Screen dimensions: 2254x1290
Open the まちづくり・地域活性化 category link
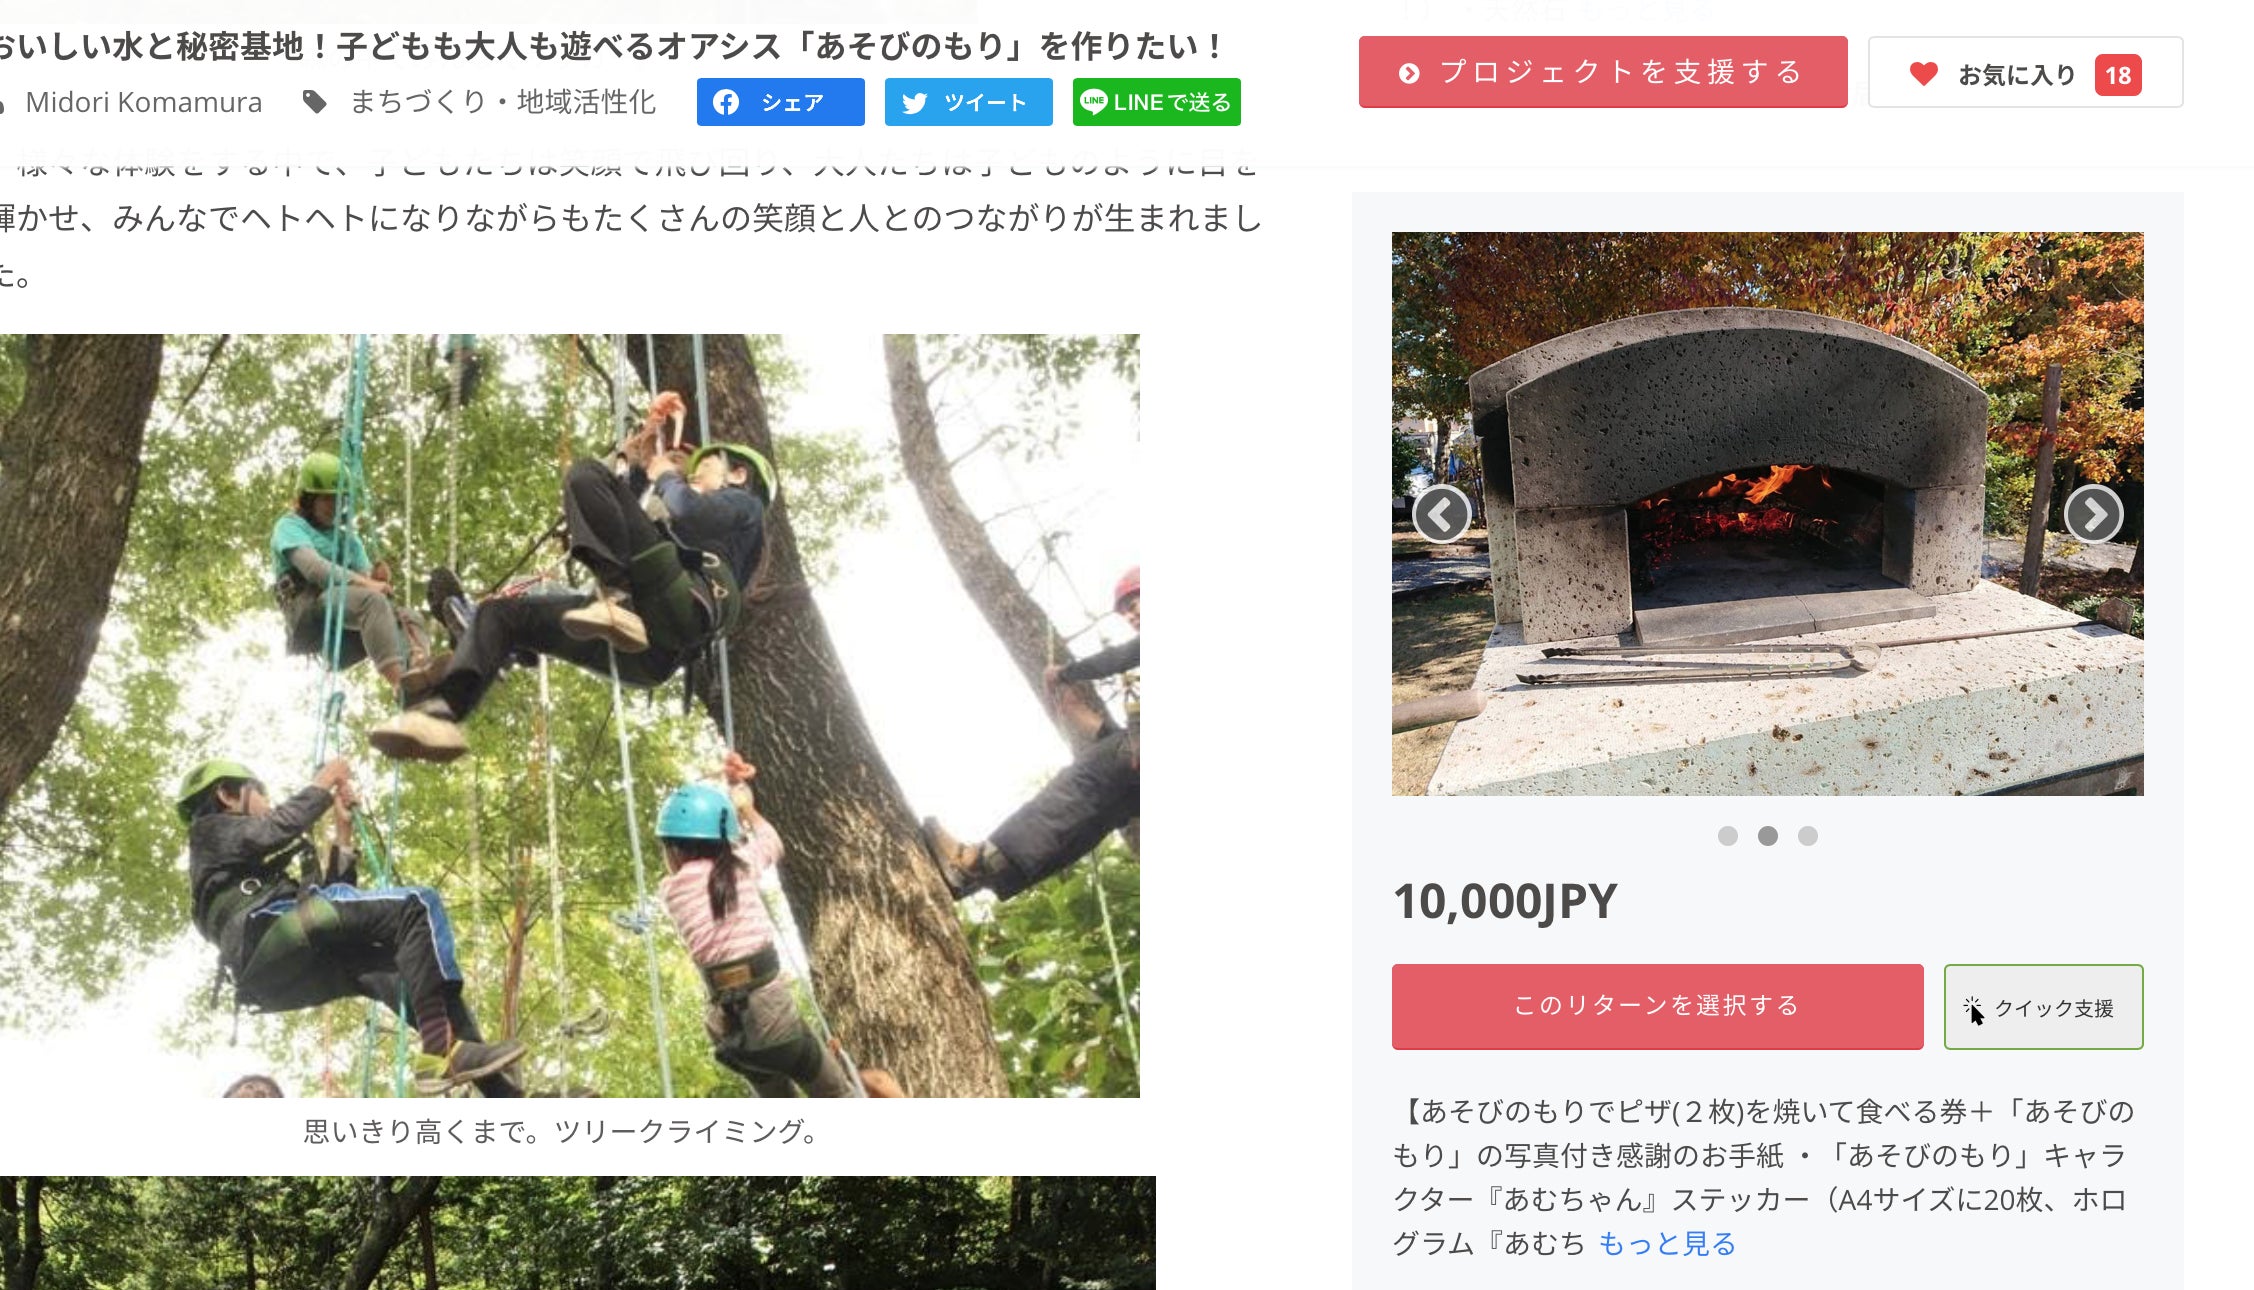pos(502,102)
